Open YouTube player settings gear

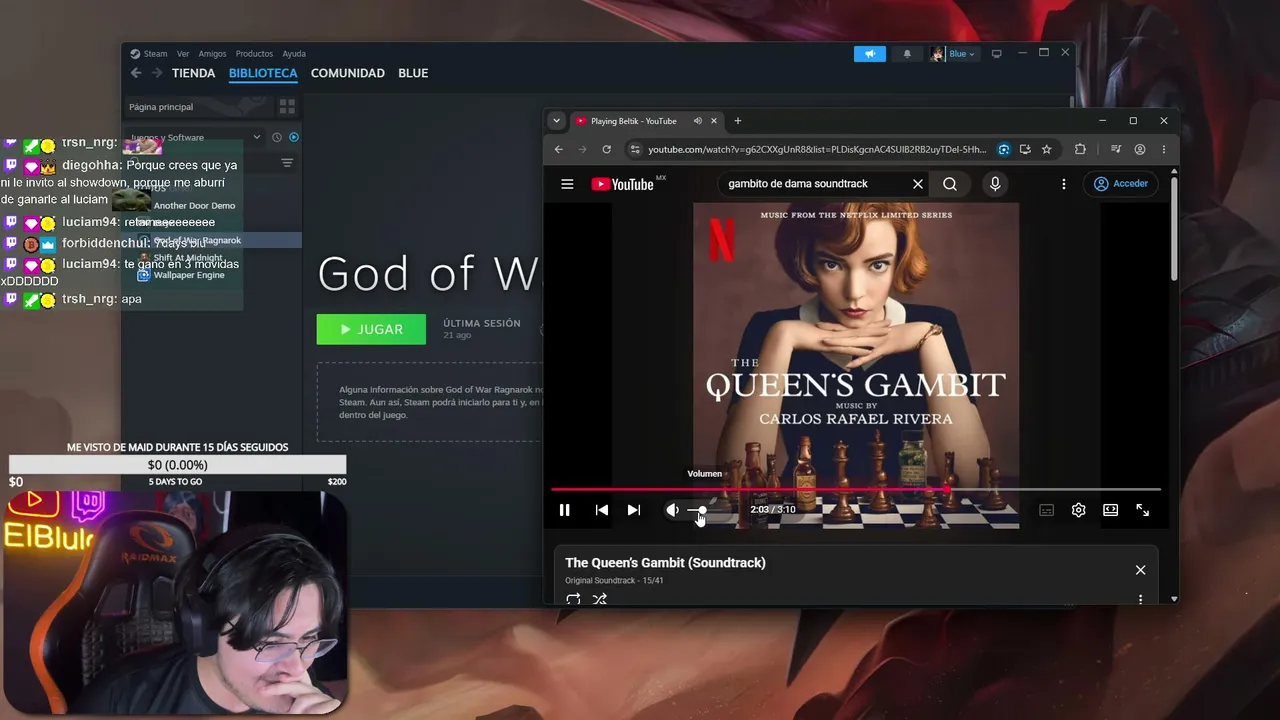1078,510
